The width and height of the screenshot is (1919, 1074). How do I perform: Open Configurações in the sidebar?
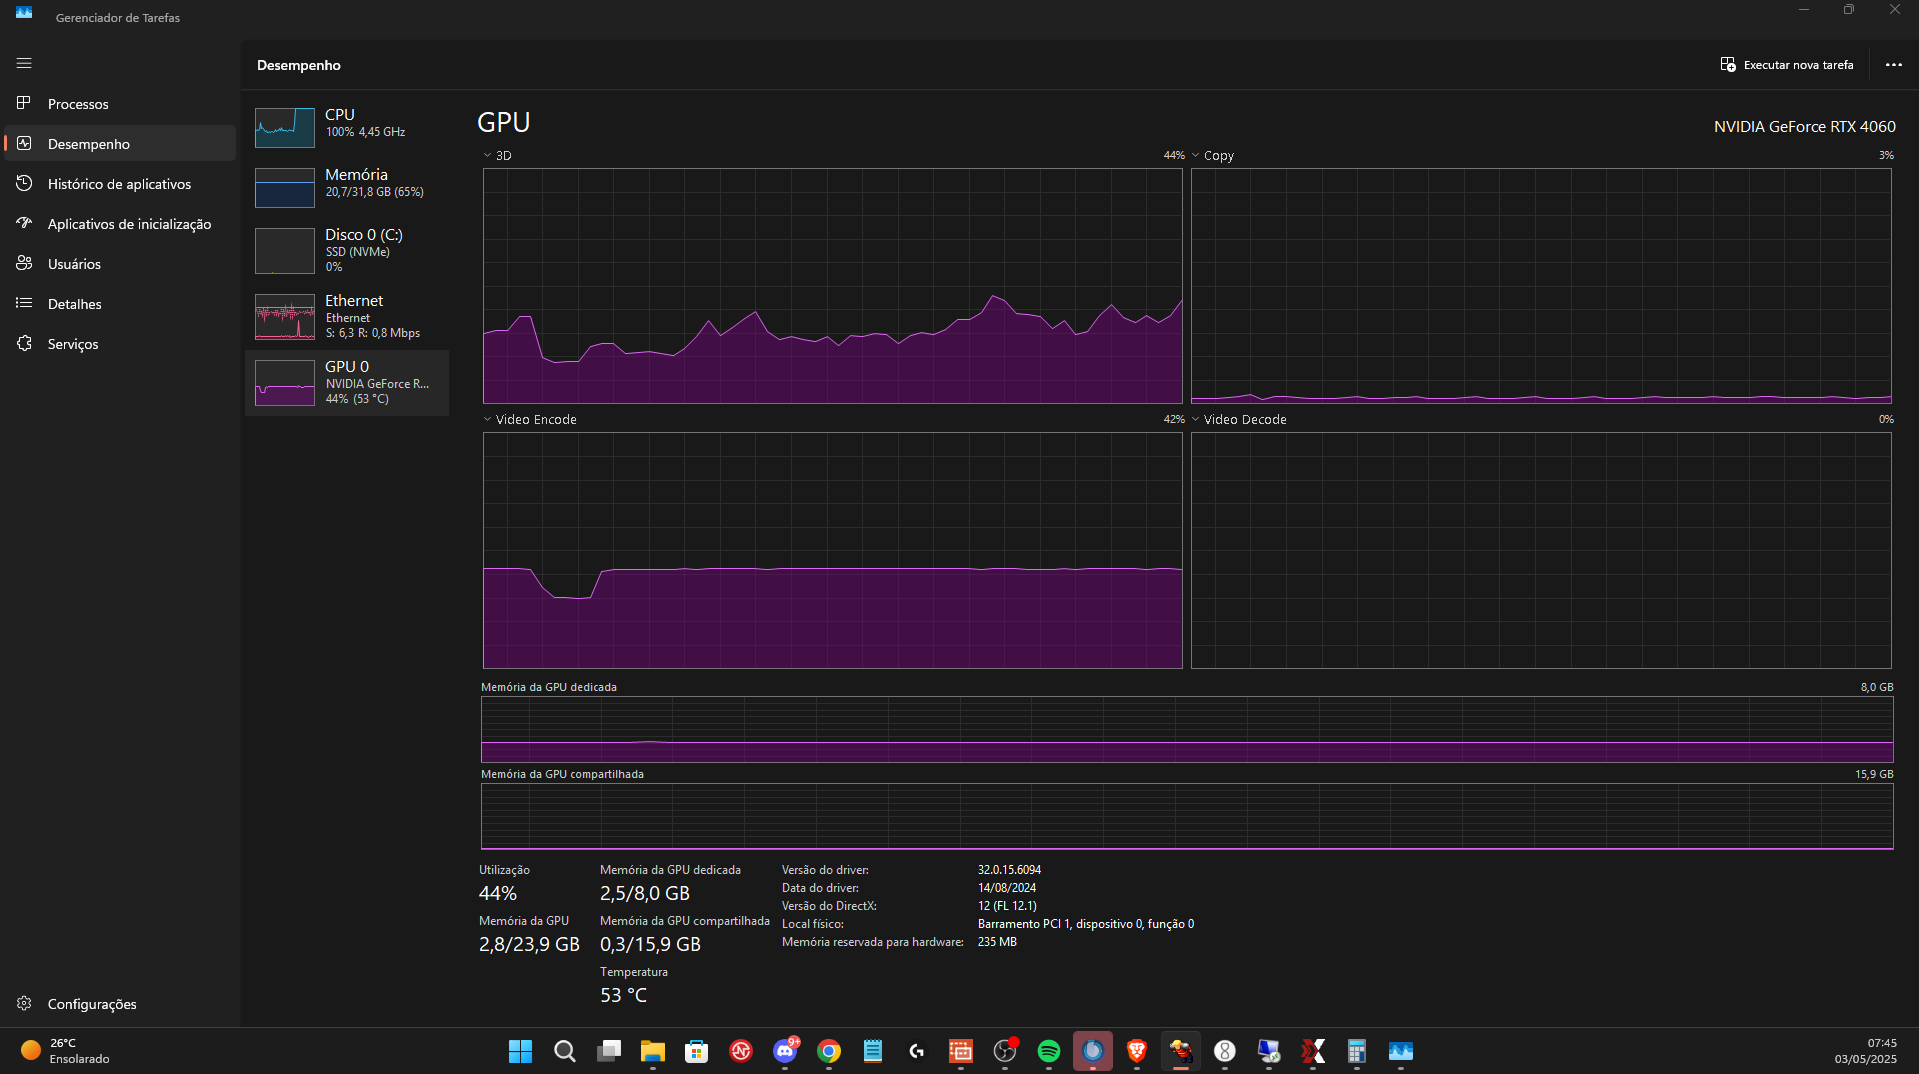pyautogui.click(x=120, y=1004)
